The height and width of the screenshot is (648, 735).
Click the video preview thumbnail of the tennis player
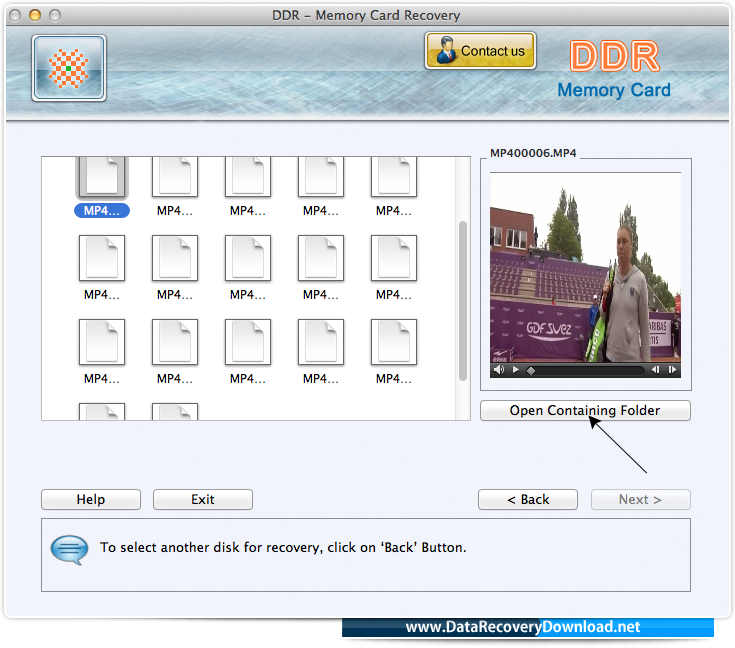point(585,268)
